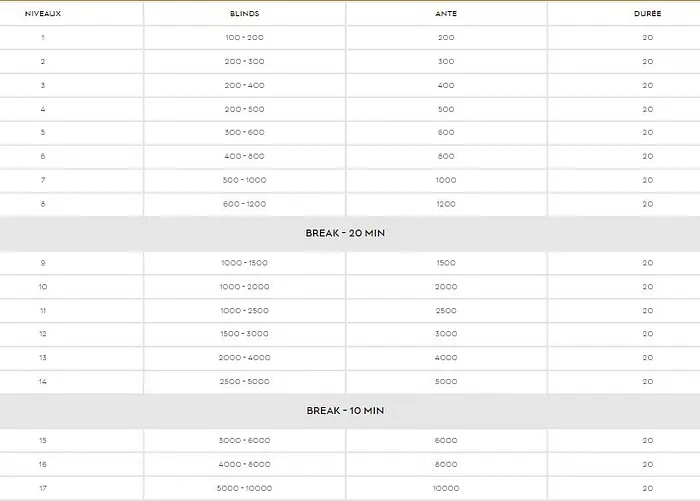The width and height of the screenshot is (700, 501).
Task: Click the BREAK - 10 MIN row
Action: pos(345,411)
